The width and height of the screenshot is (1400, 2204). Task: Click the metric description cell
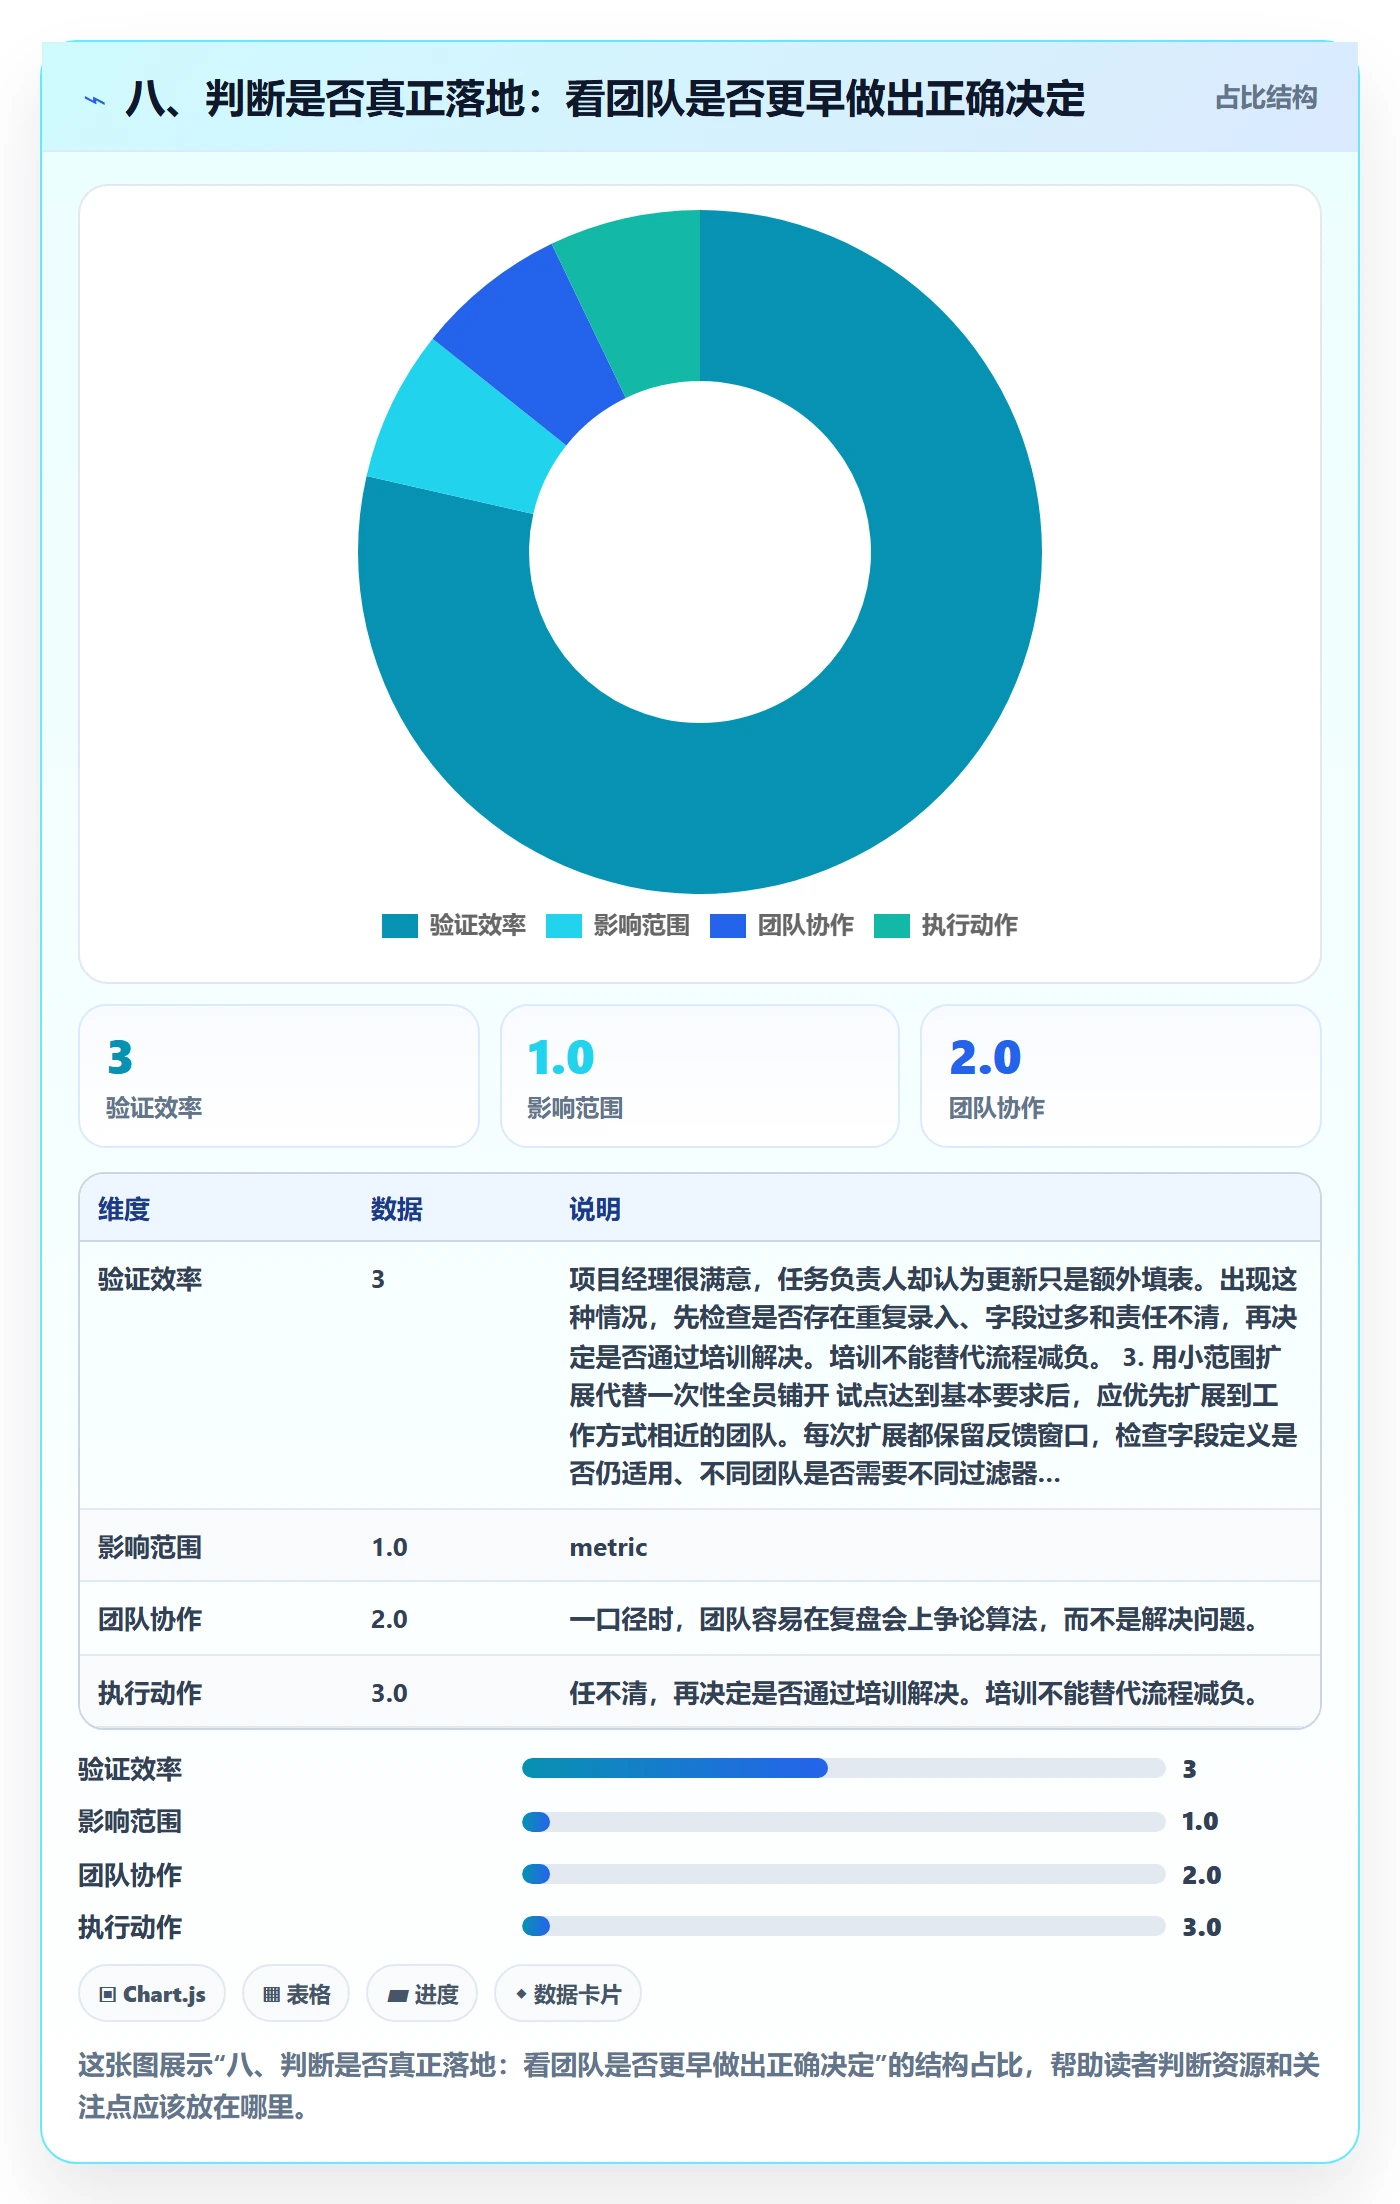pyautogui.click(x=608, y=1547)
